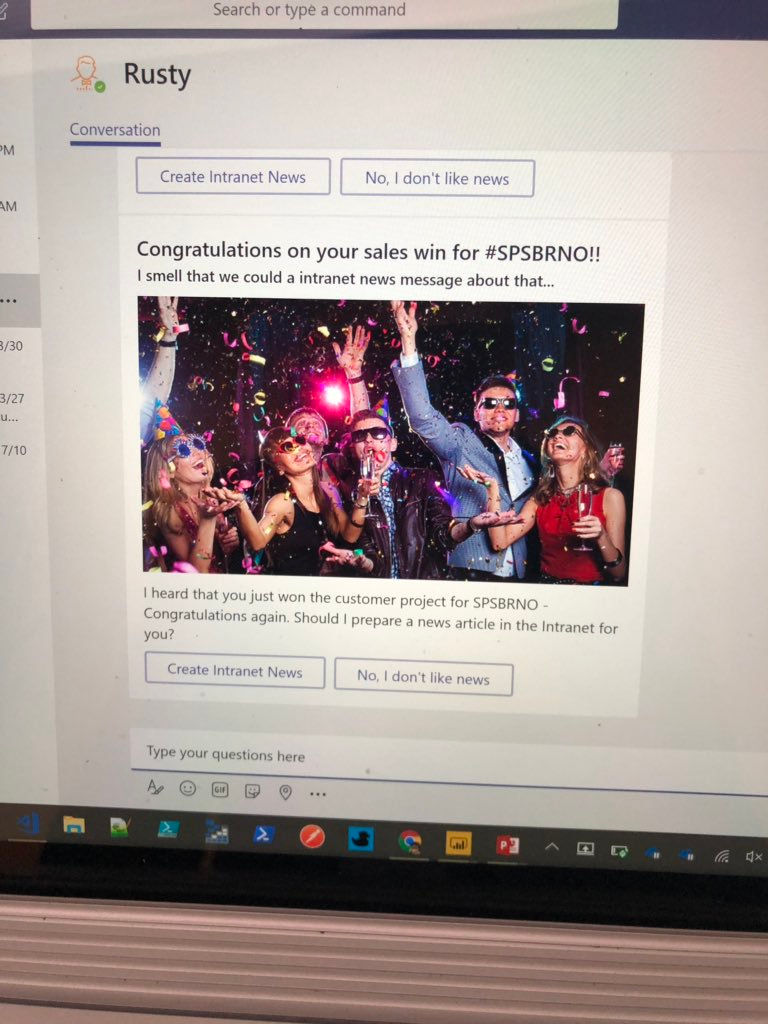Open the sticker picker

point(252,791)
